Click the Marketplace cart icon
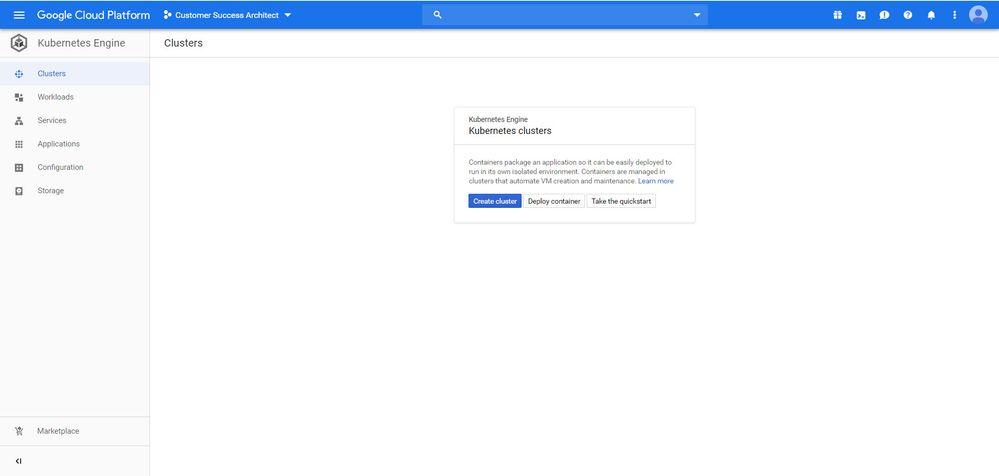999x476 pixels. coord(18,431)
